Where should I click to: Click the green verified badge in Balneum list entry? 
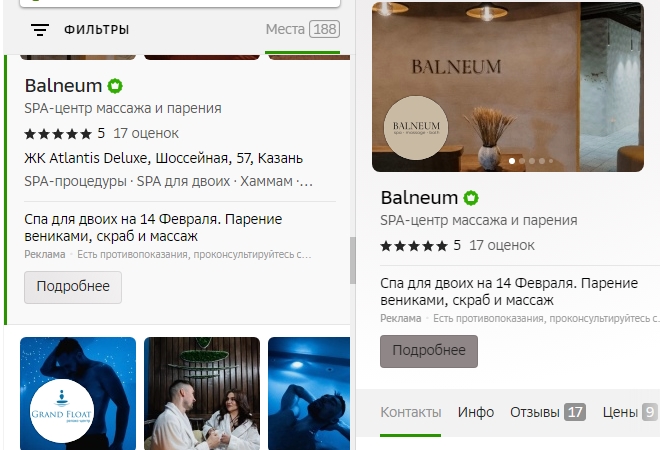click(115, 86)
